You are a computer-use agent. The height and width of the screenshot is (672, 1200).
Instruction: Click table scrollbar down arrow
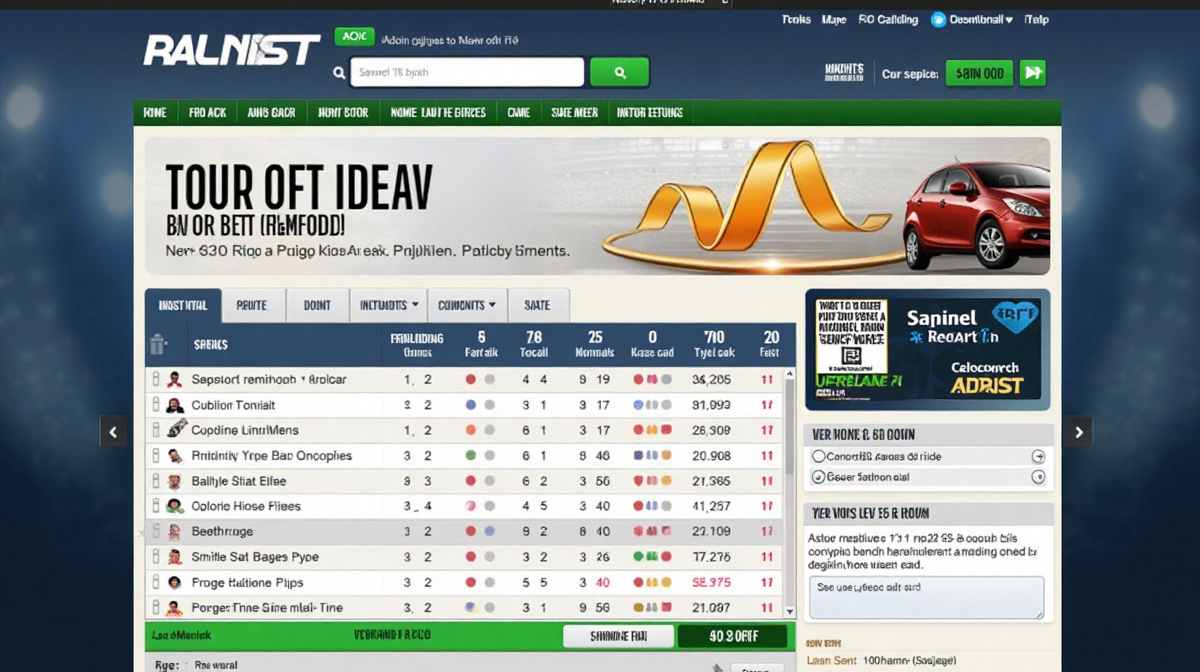click(x=790, y=610)
